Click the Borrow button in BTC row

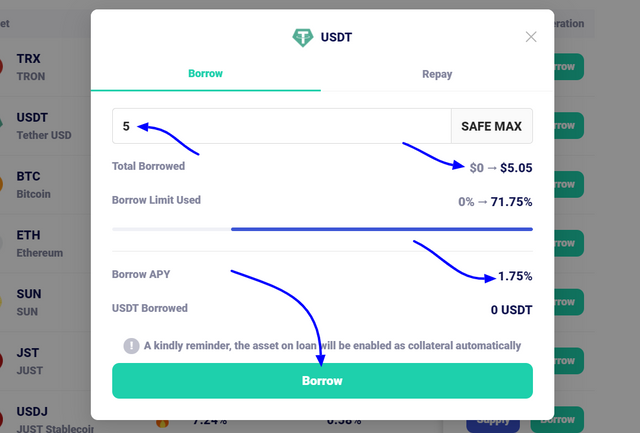click(x=569, y=184)
